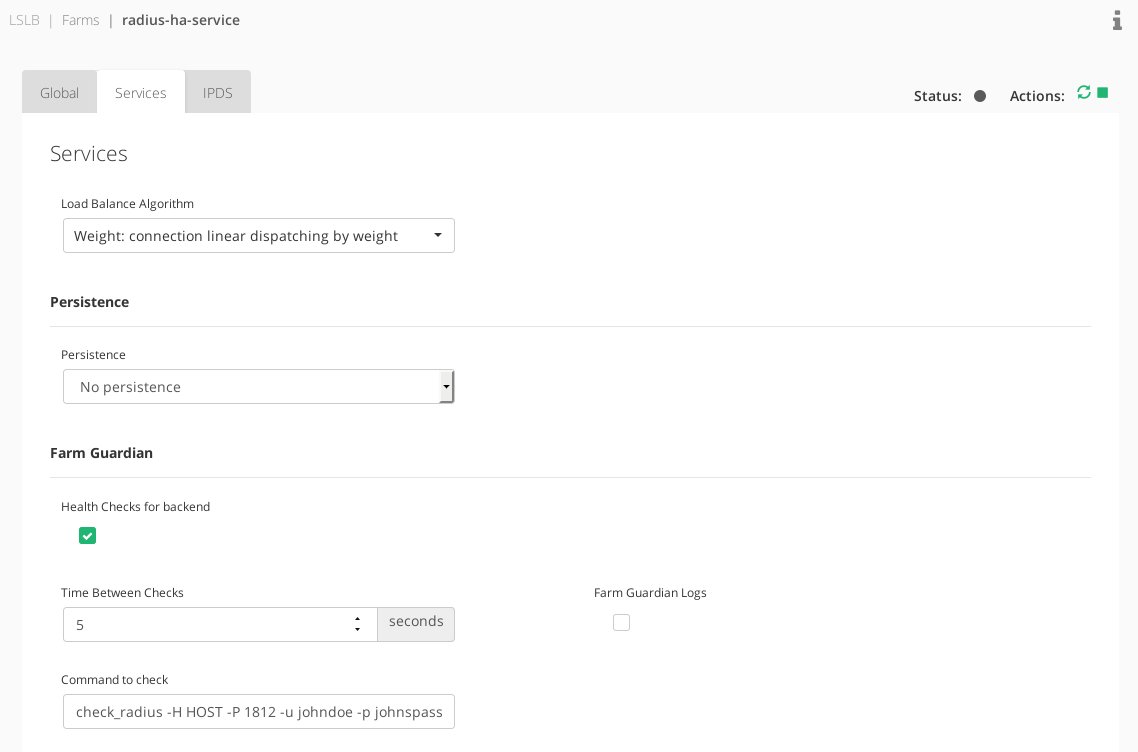Go to LSLB in the breadcrumb
The image size is (1138, 752).
[24, 20]
